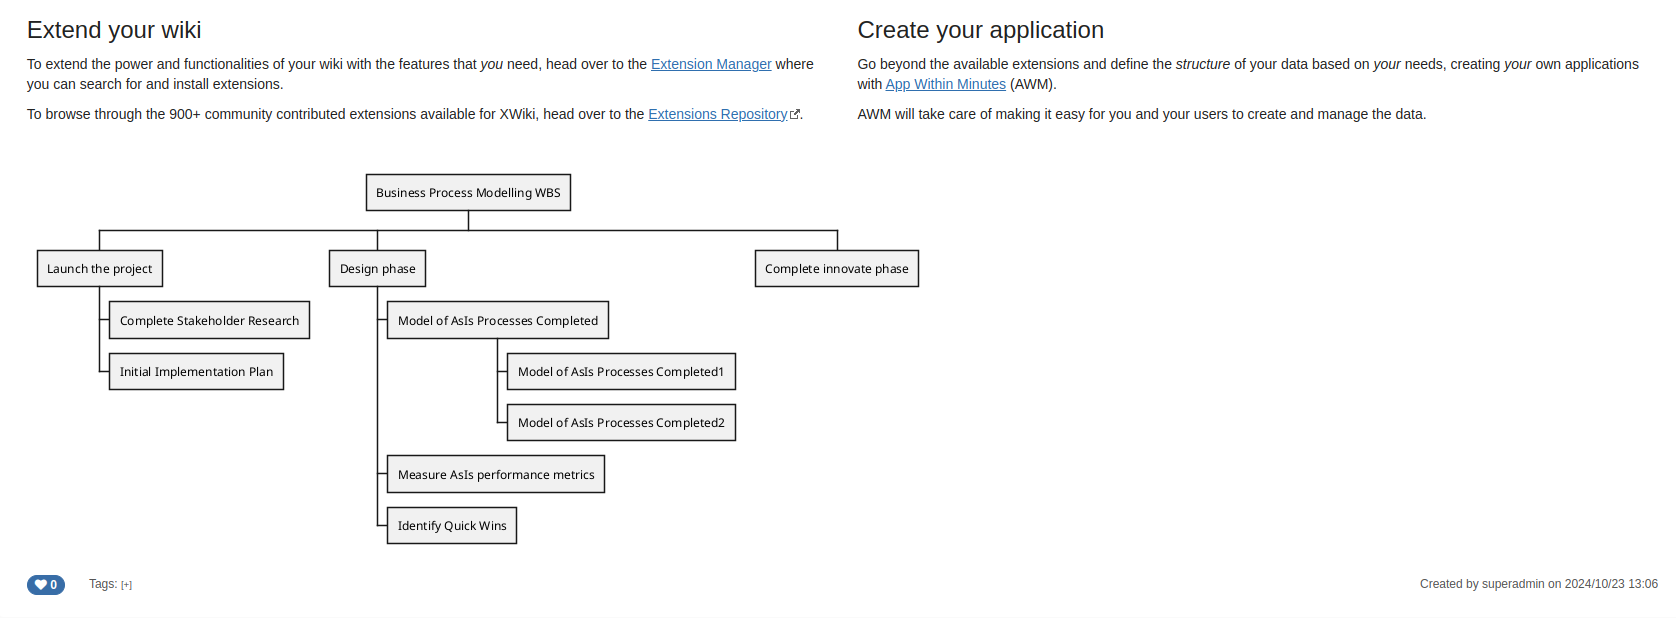Select the Launch the project node
Screen dimensions: 1676x618
tap(100, 269)
